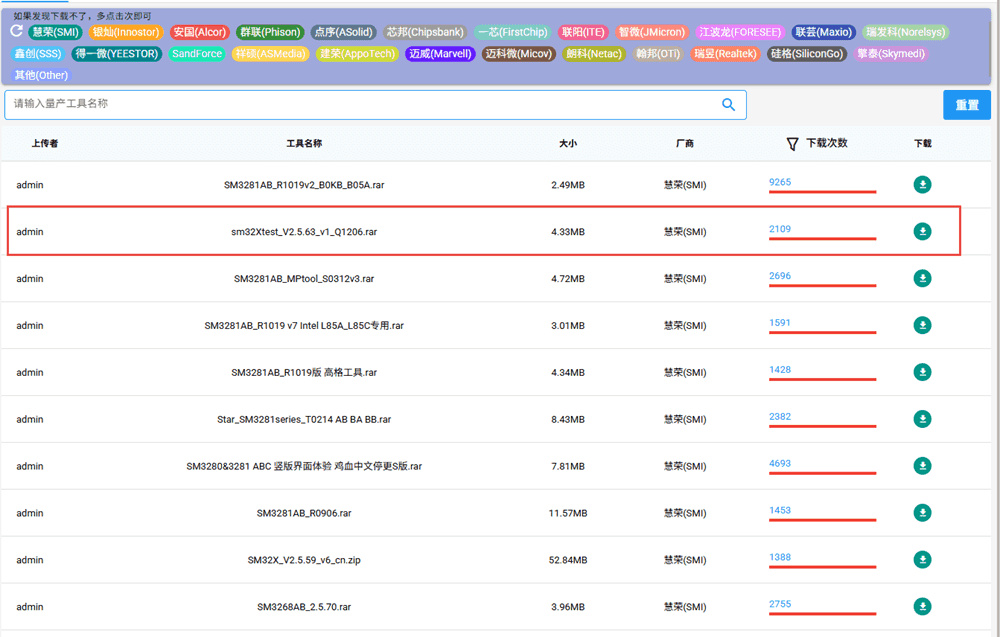Download SM3281AB_R0906.rar via green icon
The image size is (1000, 637).
pos(922,513)
